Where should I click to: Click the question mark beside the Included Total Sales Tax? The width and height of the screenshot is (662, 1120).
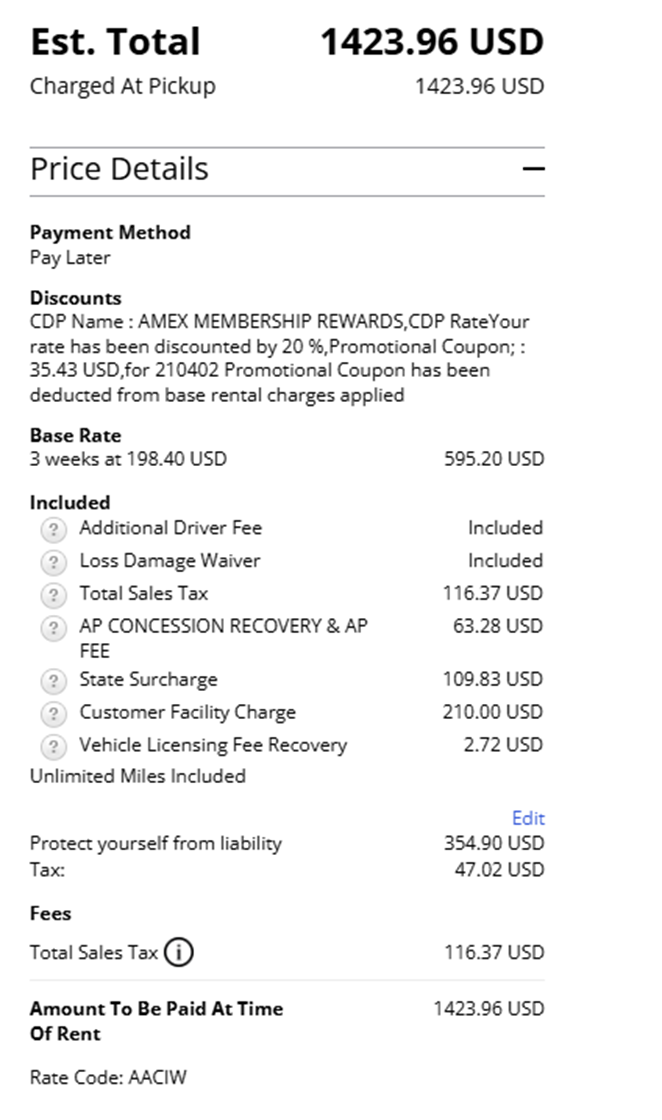coord(57,595)
